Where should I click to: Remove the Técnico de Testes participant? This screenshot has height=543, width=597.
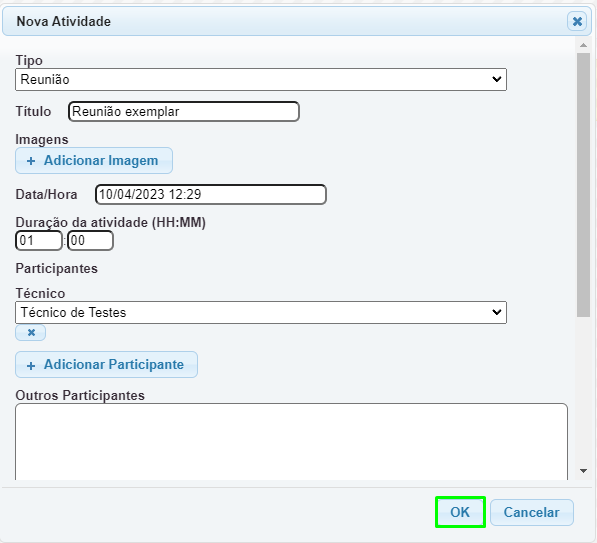[30, 333]
